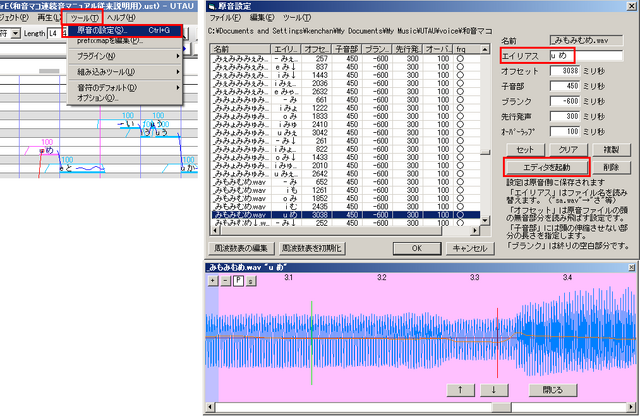The width and height of the screenshot is (640, 416).
Task: Click 周波数表の編集 button
Action: coord(241,248)
